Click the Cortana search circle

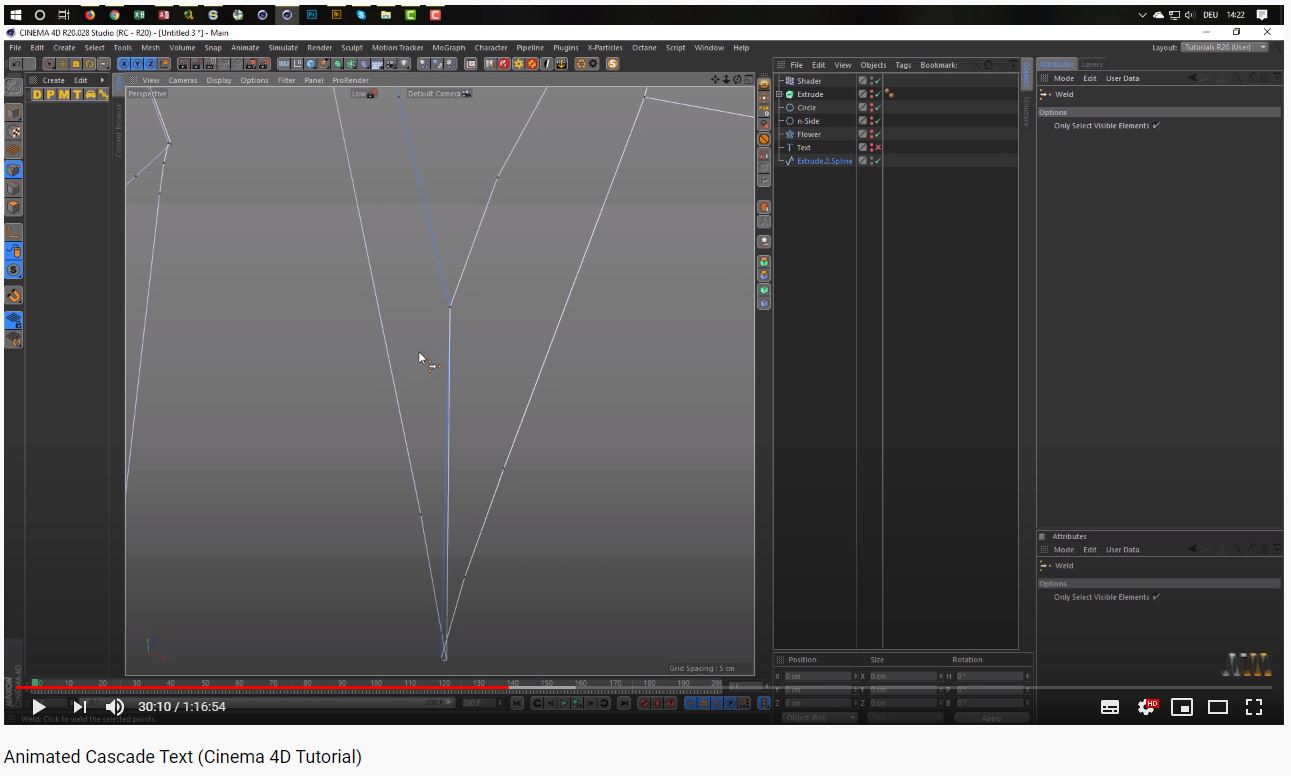click(x=39, y=15)
